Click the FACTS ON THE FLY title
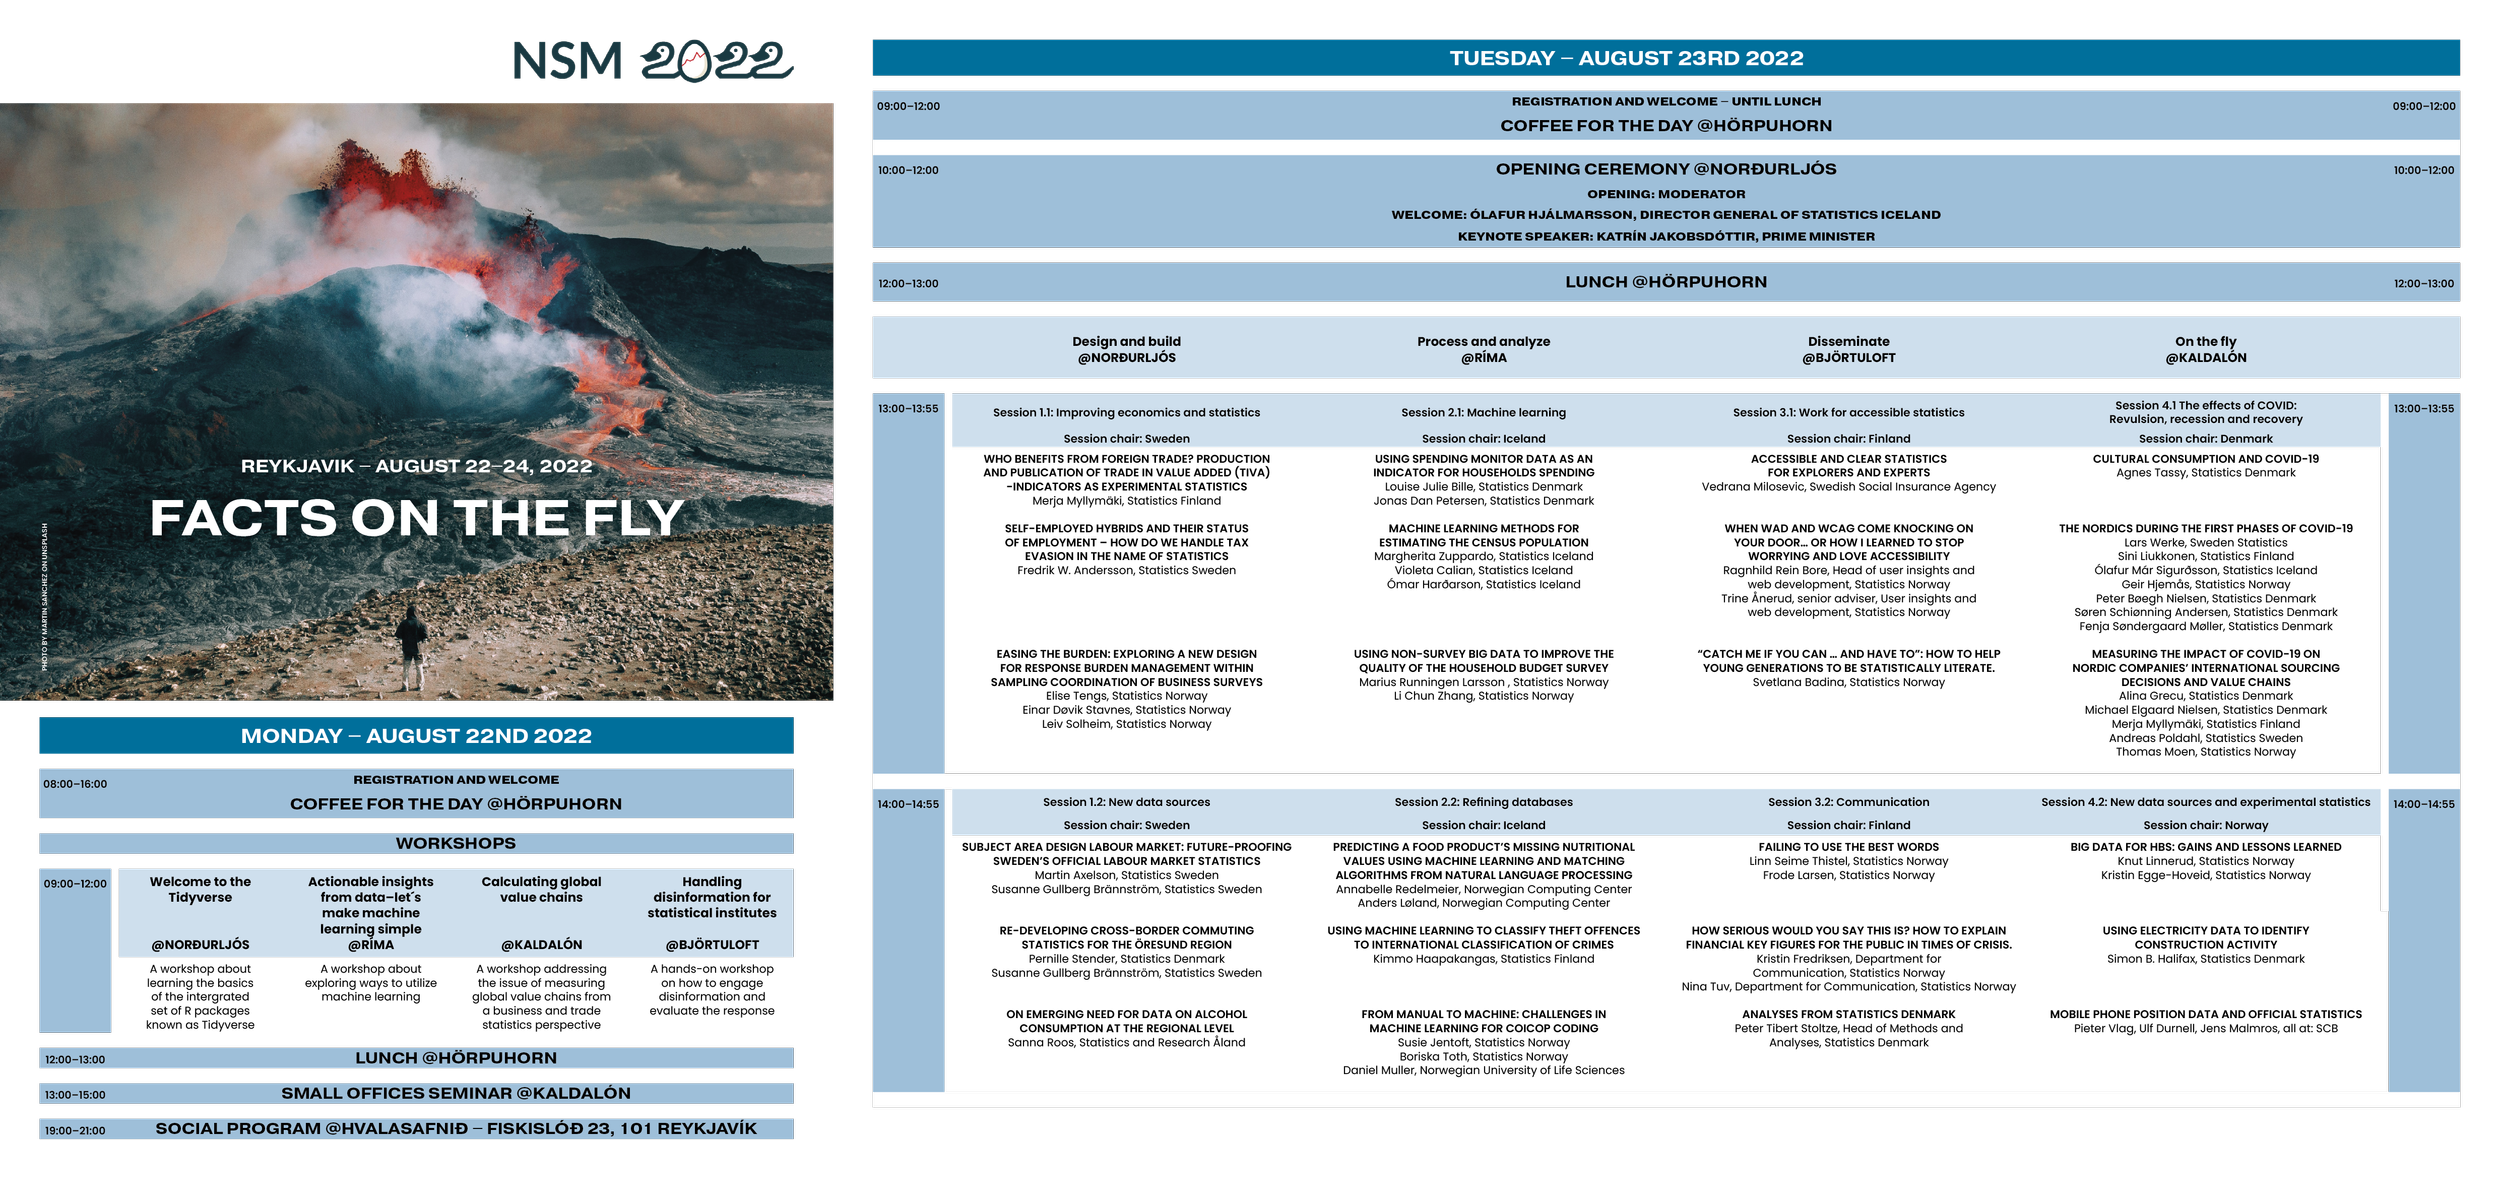The height and width of the screenshot is (1179, 2500). point(416,518)
